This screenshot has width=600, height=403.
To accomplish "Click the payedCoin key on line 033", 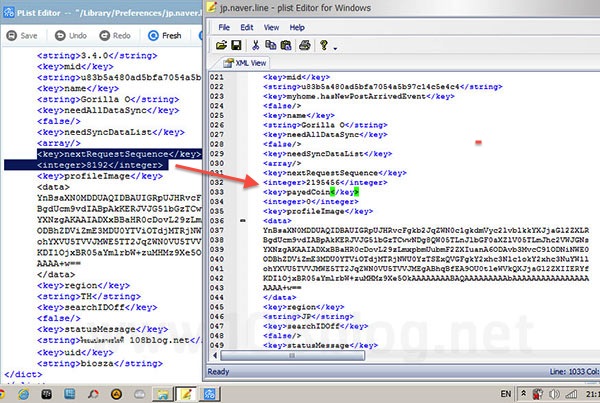I will (x=311, y=192).
